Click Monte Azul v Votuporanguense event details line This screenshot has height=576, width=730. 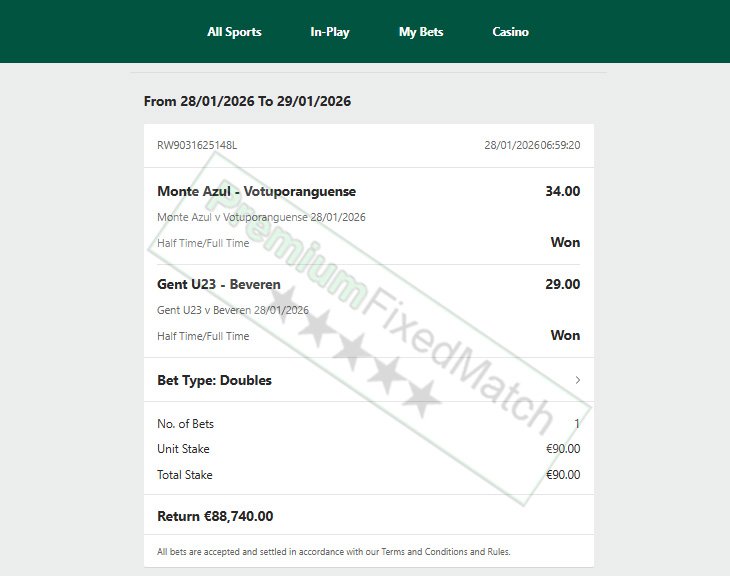tap(261, 217)
